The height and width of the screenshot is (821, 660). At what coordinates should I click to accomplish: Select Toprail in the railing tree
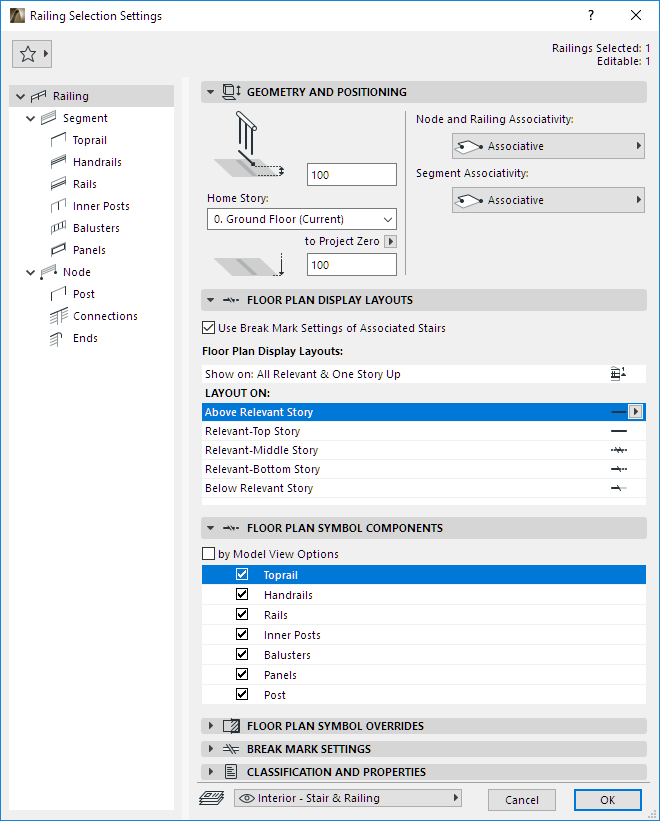pos(89,140)
